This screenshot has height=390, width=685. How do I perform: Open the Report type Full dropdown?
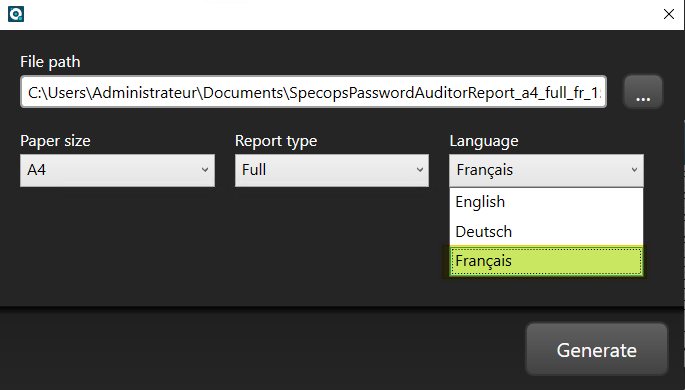(332, 170)
